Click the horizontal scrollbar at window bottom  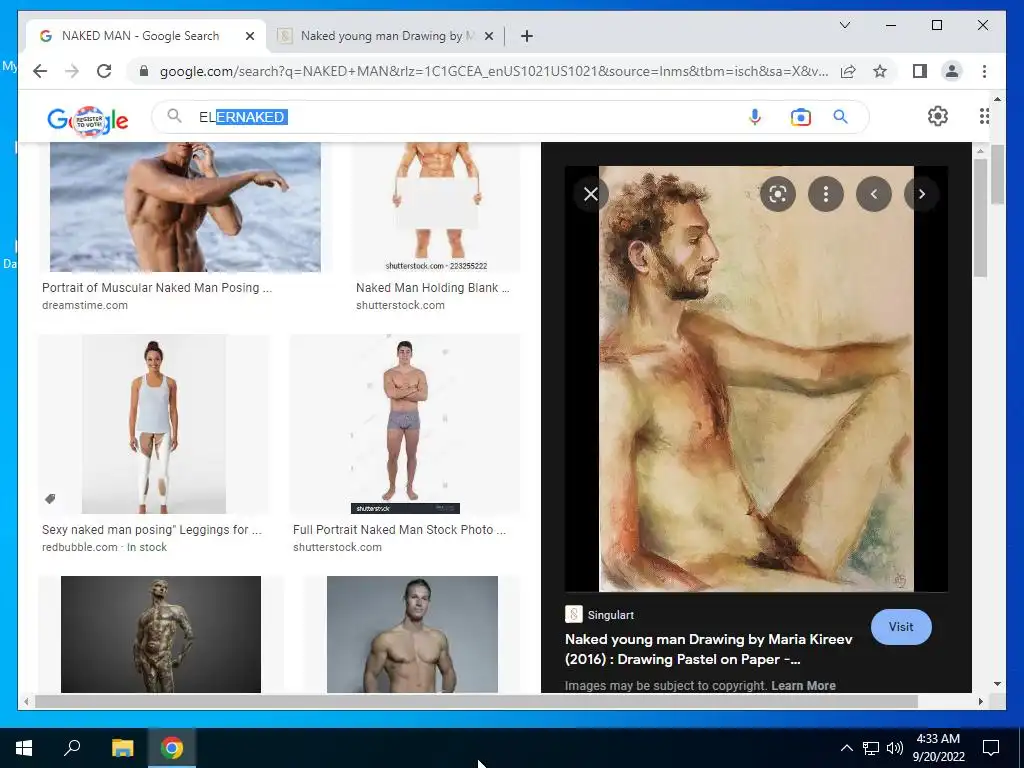pyautogui.click(x=476, y=701)
